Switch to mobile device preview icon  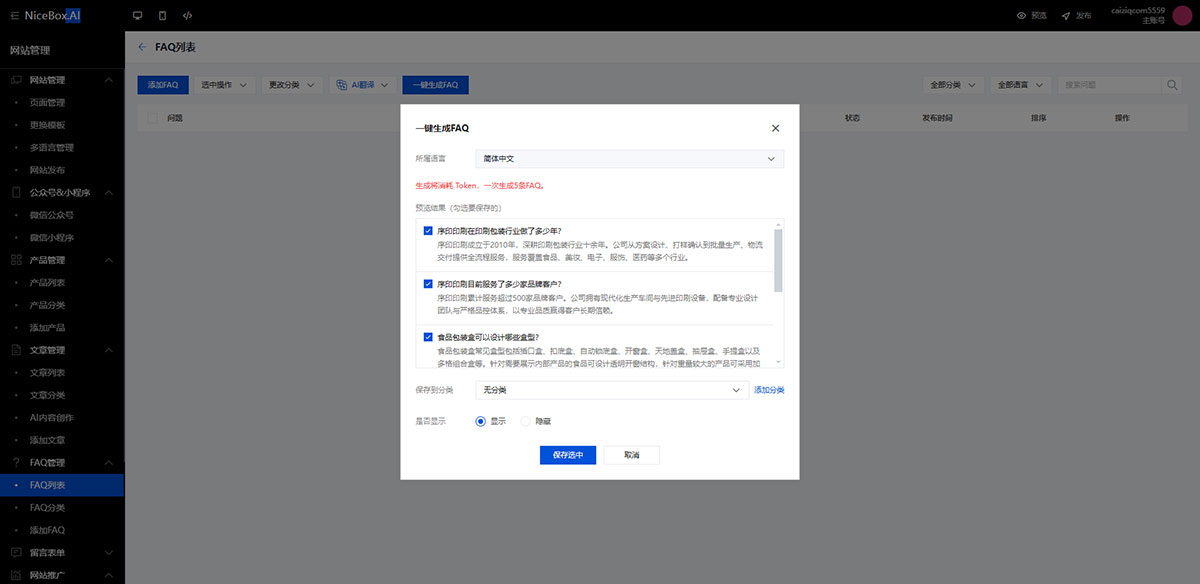pyautogui.click(x=162, y=16)
